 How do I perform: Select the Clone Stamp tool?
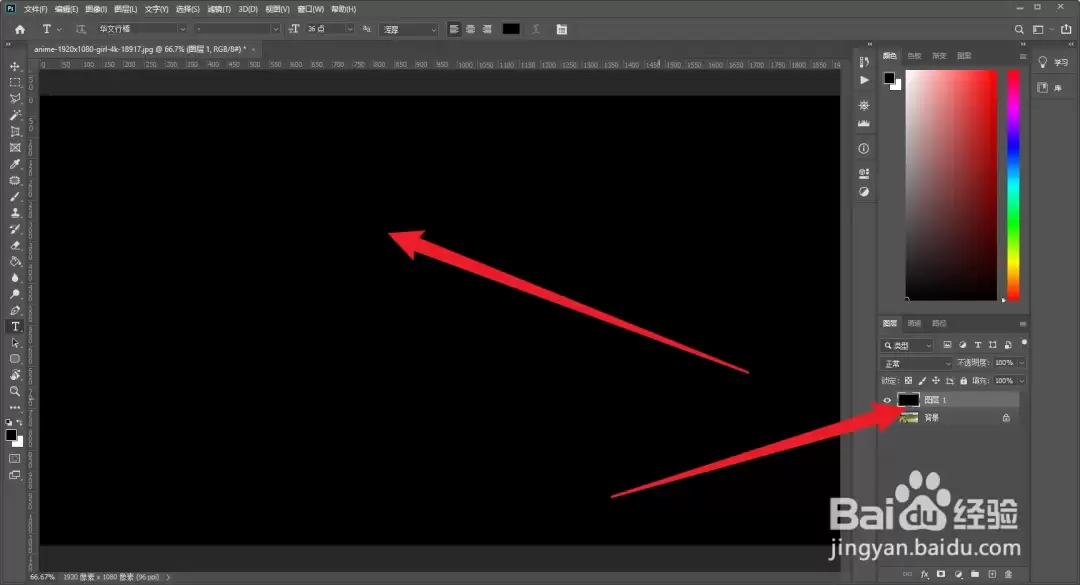coord(14,213)
